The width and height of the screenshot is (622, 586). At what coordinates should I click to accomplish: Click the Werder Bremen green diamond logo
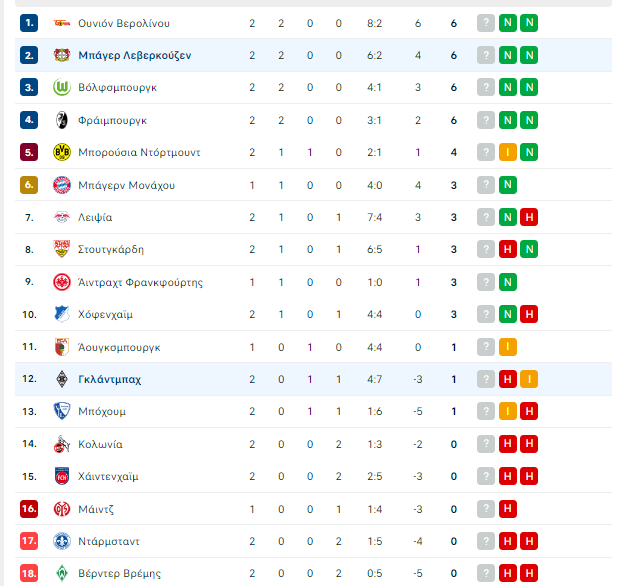(x=62, y=573)
